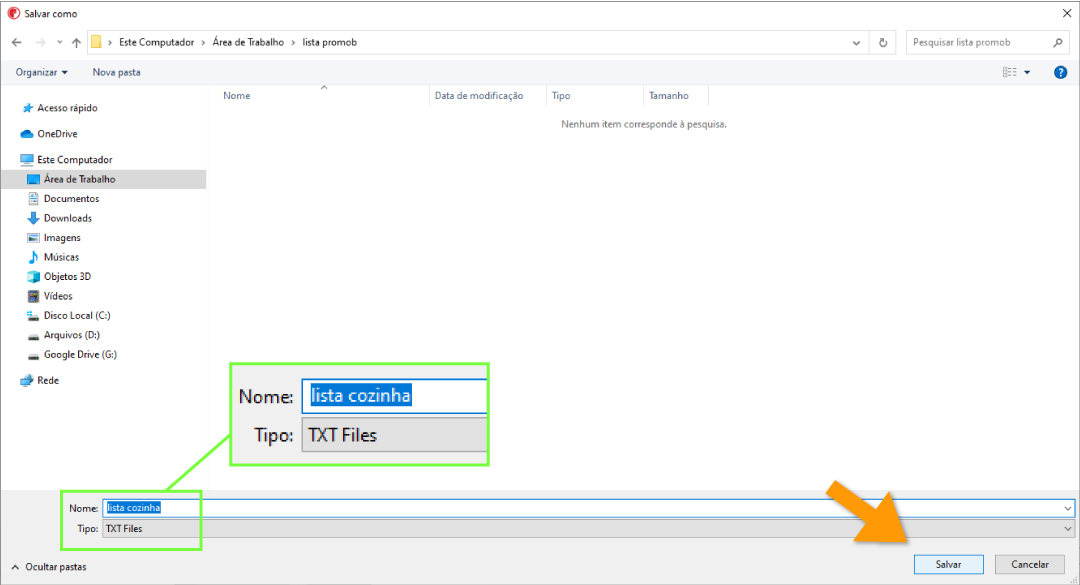1080x585 pixels.
Task: Collapse folders with Ocultar pastas
Action: click(x=49, y=567)
